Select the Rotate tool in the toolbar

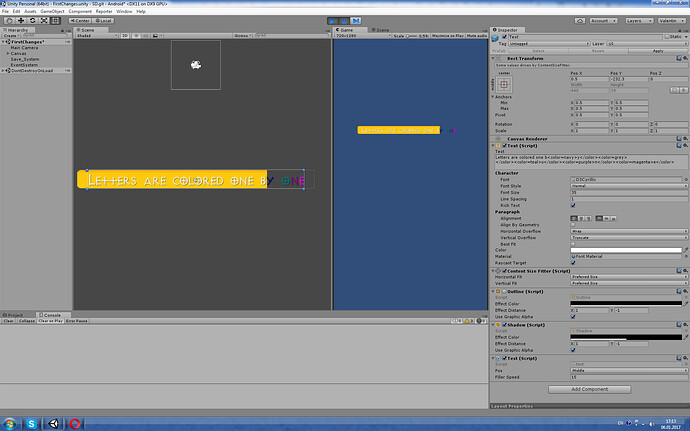tap(33, 21)
